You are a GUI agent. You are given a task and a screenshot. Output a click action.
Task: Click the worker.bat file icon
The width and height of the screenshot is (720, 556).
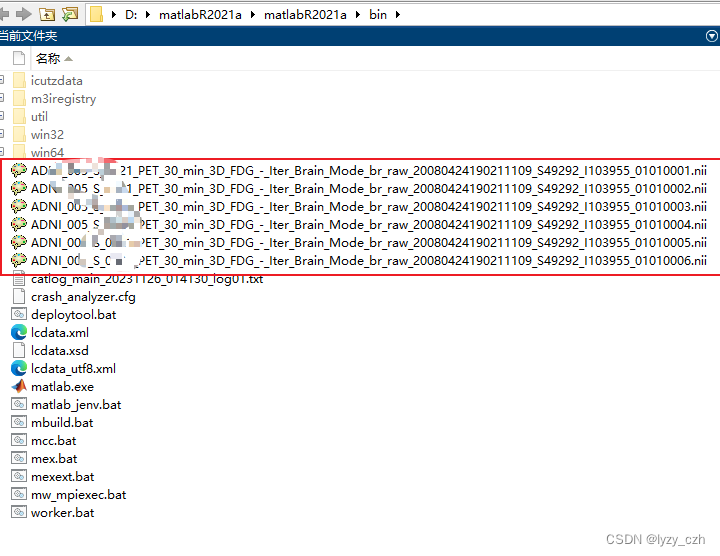(x=19, y=512)
